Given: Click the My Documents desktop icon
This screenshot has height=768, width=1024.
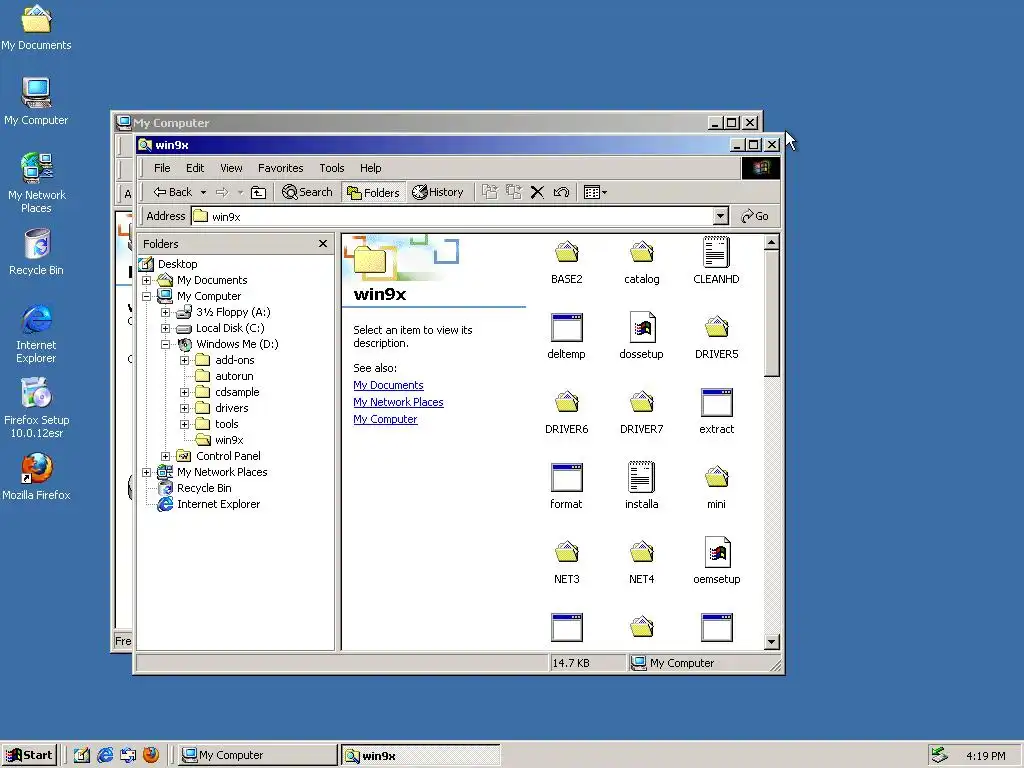Looking at the screenshot, I should (36, 27).
